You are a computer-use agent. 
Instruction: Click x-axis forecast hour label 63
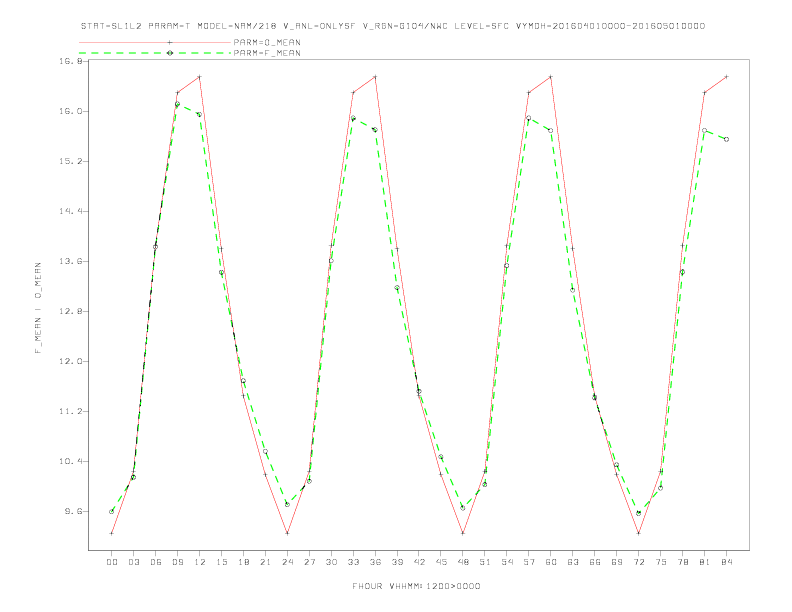[x=573, y=562]
